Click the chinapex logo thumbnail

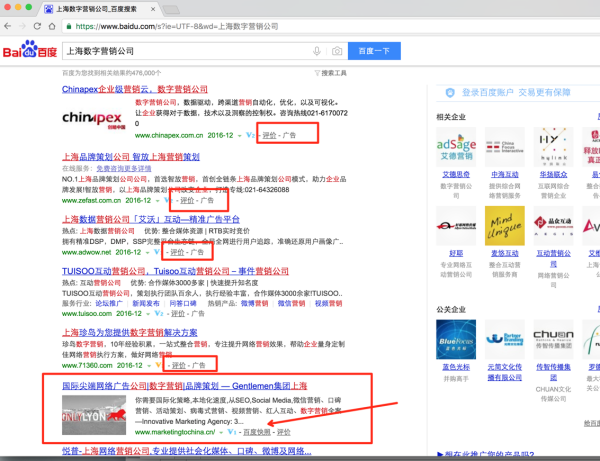point(94,119)
